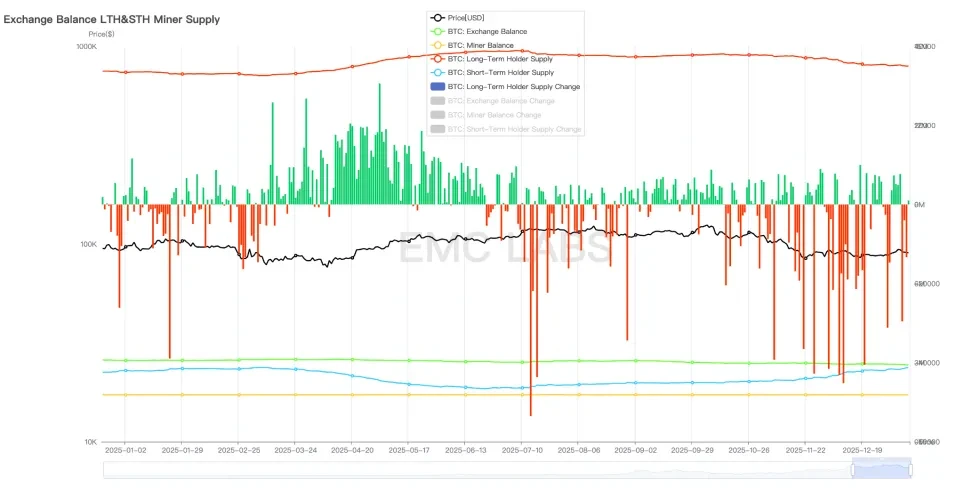Screen dimensions: 964x494
Task: Click the left handle of the zoom slider
Action: [x=852, y=468]
